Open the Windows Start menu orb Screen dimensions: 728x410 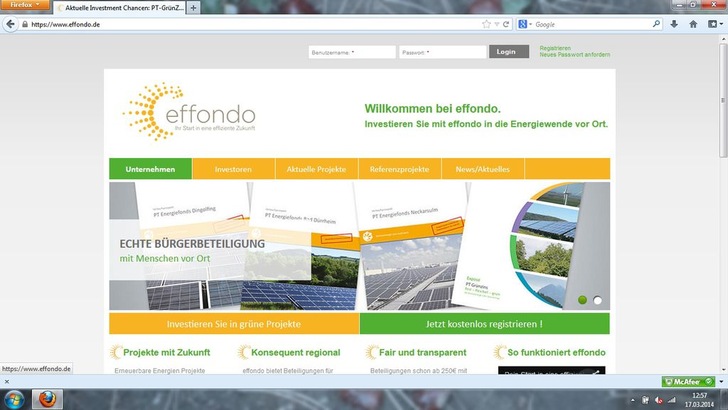coord(14,399)
